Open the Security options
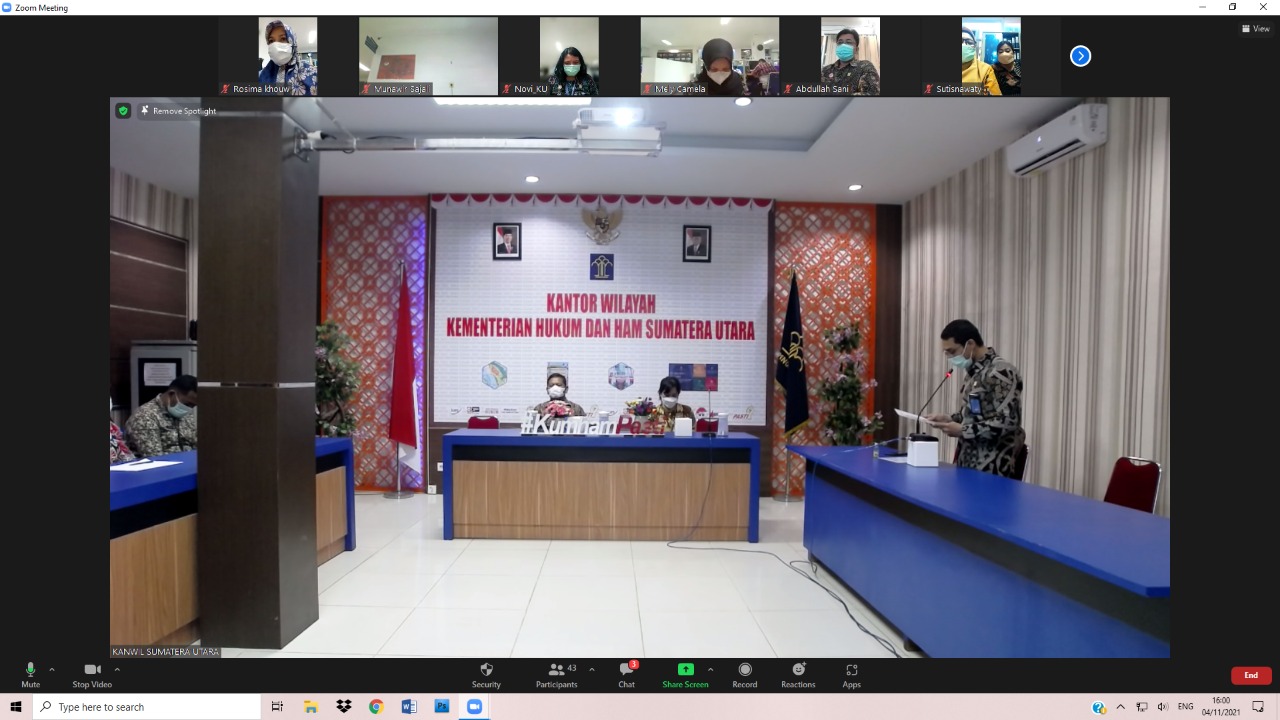1280x720 pixels. pyautogui.click(x=486, y=675)
